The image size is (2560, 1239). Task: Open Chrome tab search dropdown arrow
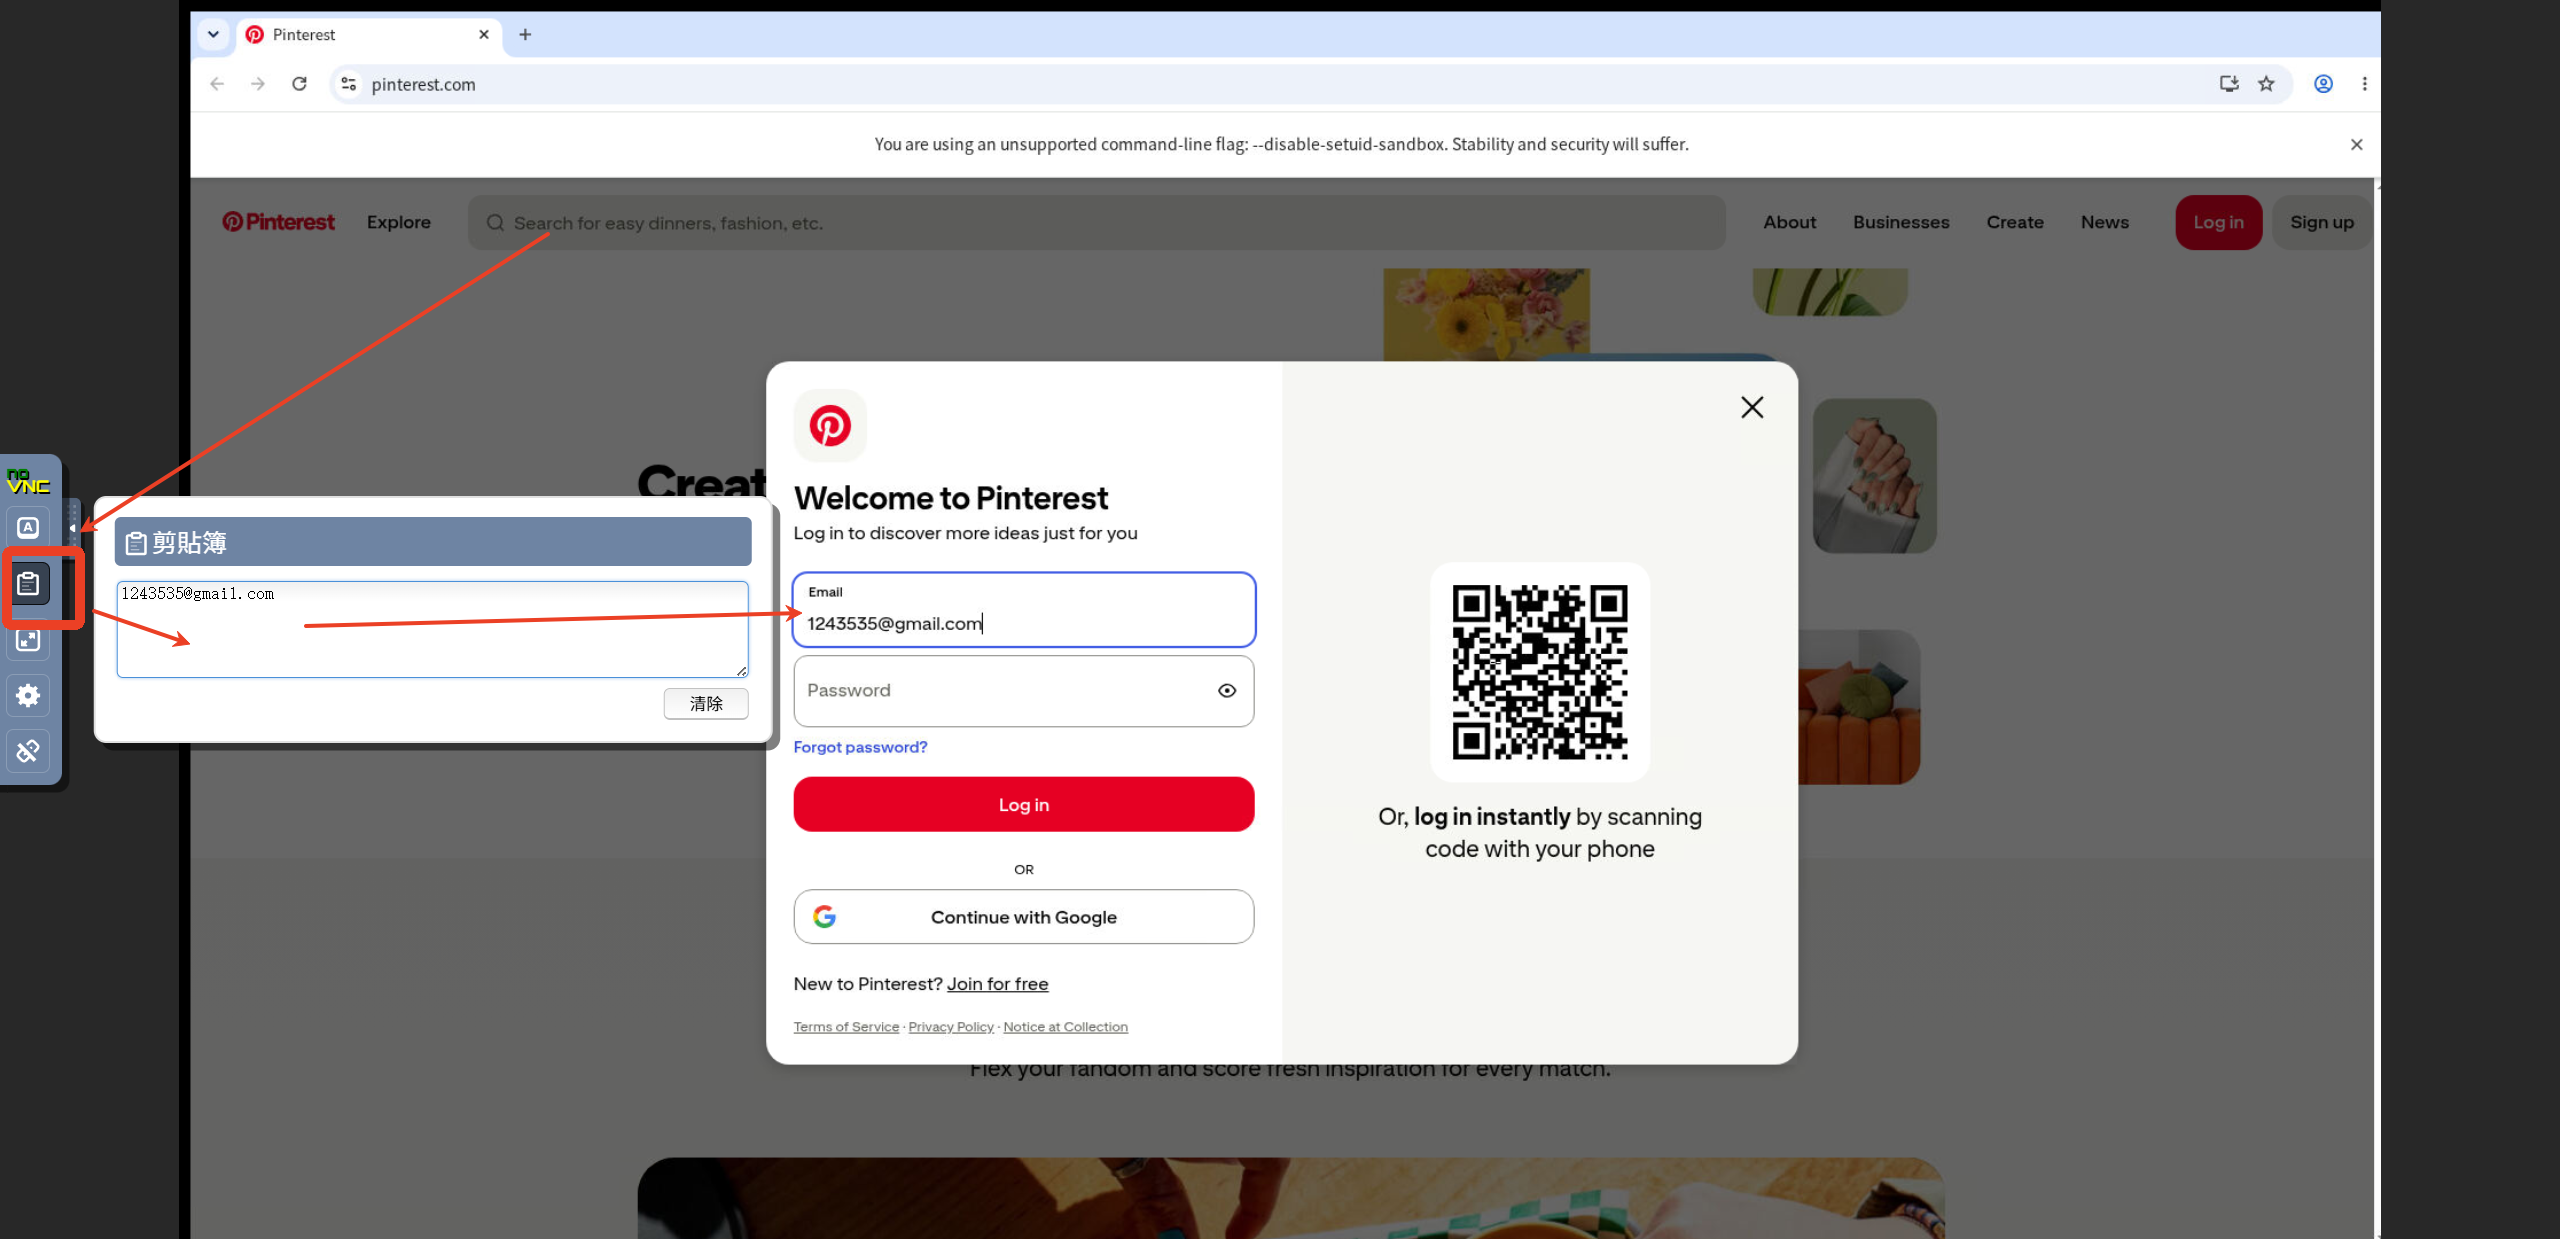213,34
